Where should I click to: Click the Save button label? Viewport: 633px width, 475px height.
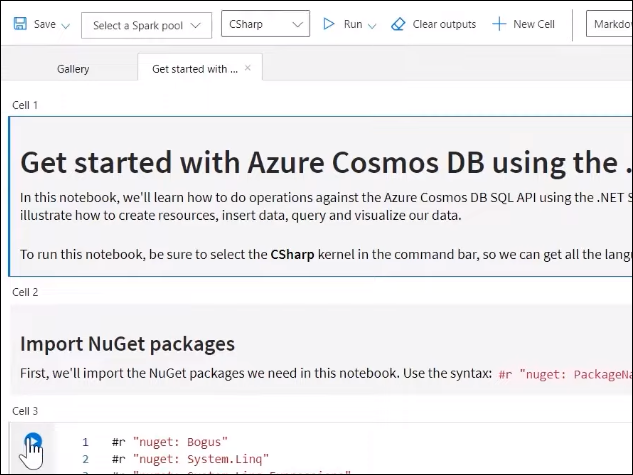click(44, 24)
